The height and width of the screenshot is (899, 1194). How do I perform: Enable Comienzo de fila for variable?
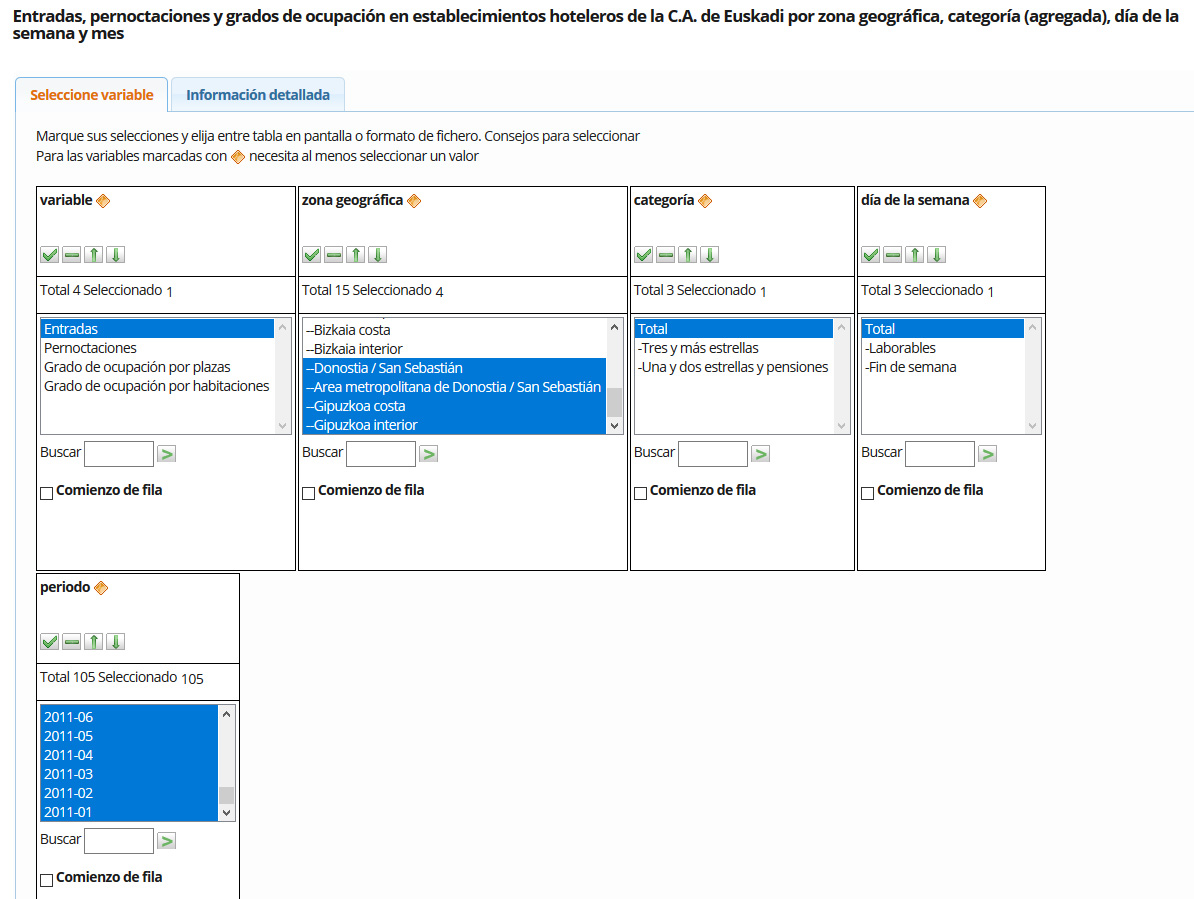point(47,493)
